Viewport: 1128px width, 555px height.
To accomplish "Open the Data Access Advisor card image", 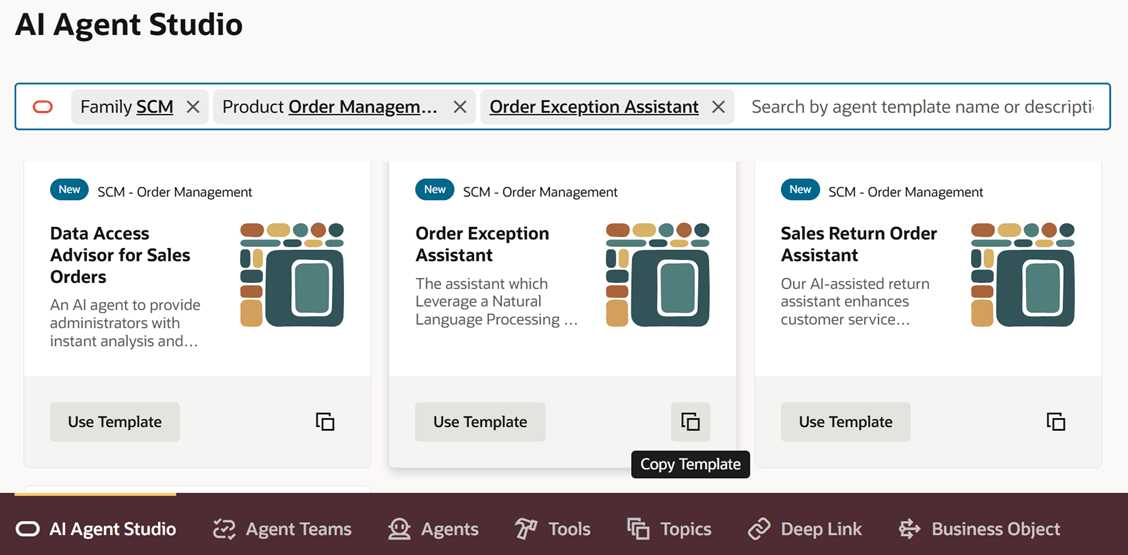I will [x=292, y=275].
